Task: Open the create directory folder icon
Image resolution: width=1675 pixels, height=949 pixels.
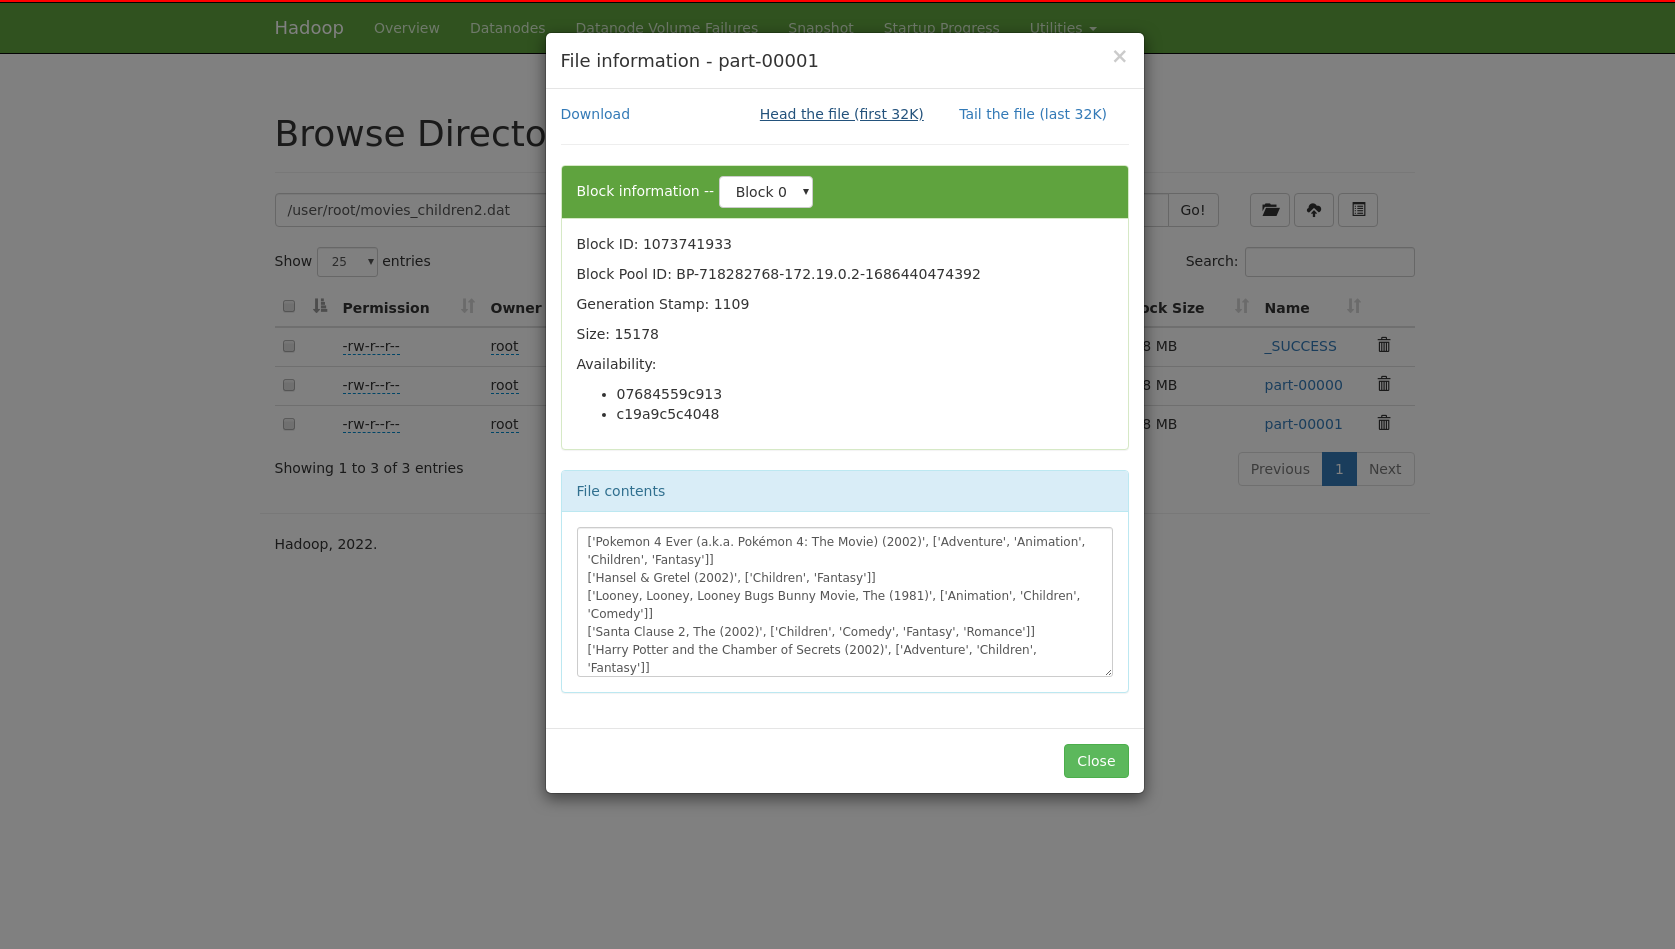Action: [x=1270, y=210]
